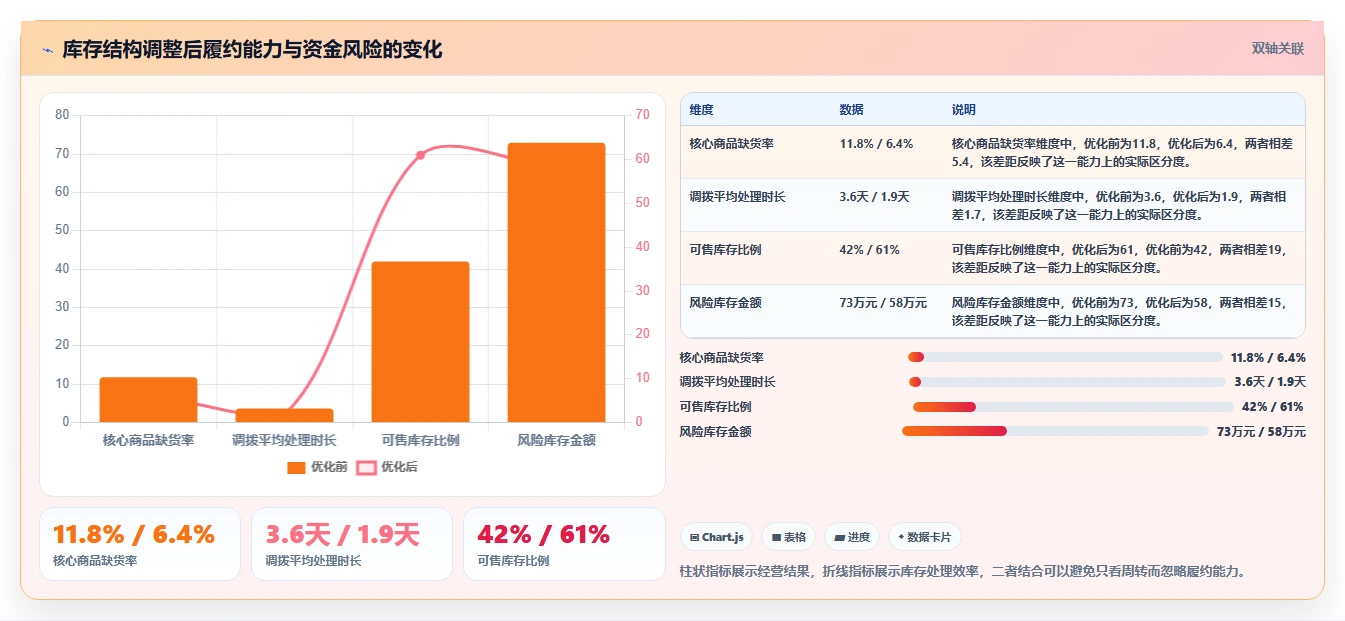This screenshot has height=621, width=1345.
Task: Click the pink line data point above 可售库存比例
Action: click(x=420, y=155)
